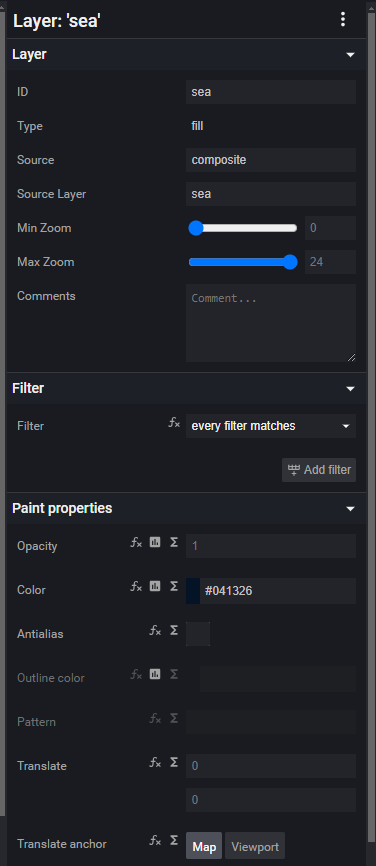This screenshot has height=866, width=376.
Task: Click the Antialias sigma data function icon
Action: (x=174, y=630)
